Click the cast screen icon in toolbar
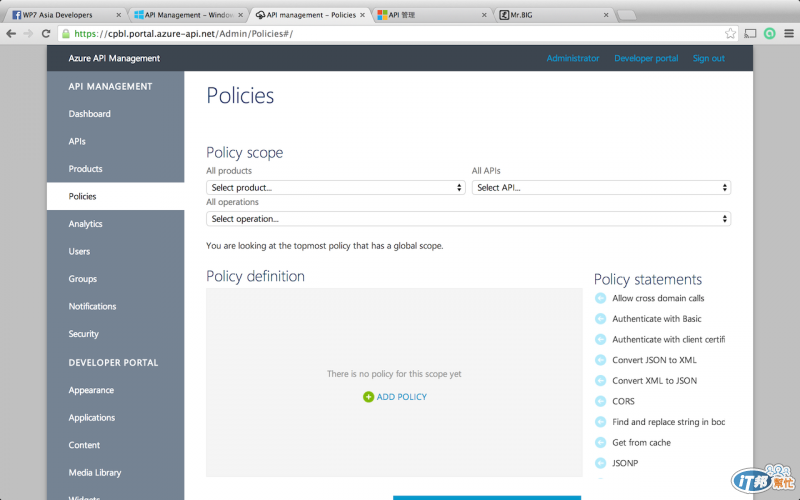The height and width of the screenshot is (500, 800). (750, 34)
